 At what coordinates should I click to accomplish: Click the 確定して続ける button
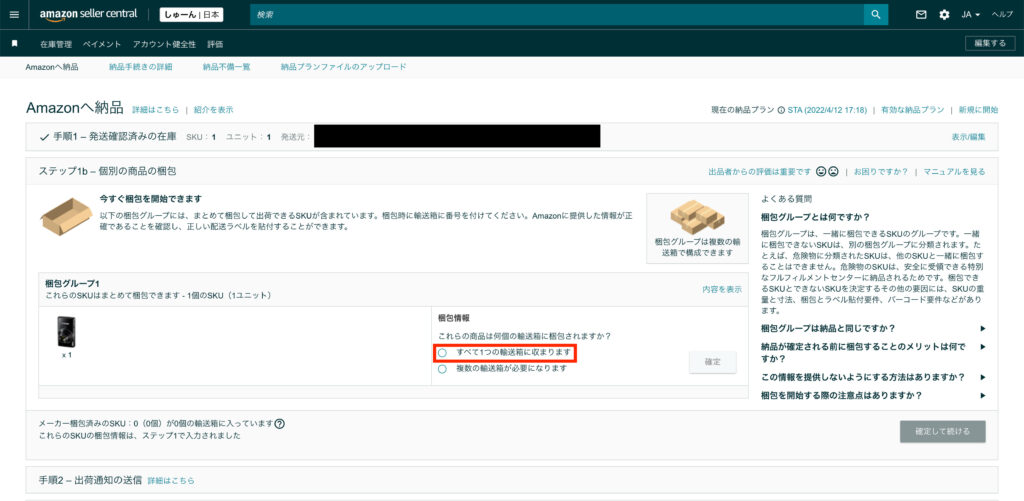(942, 432)
